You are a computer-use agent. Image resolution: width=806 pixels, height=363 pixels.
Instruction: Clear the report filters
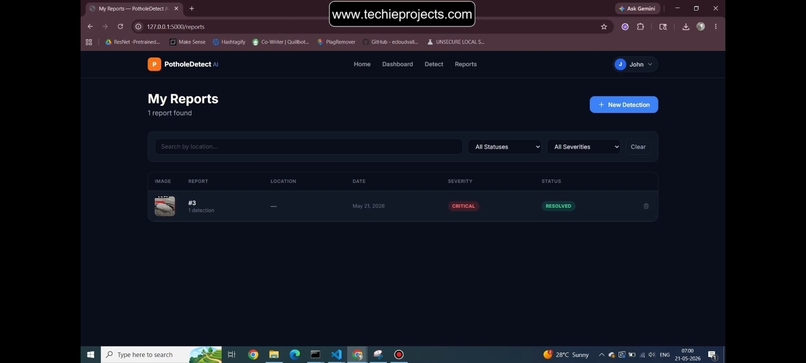point(638,147)
